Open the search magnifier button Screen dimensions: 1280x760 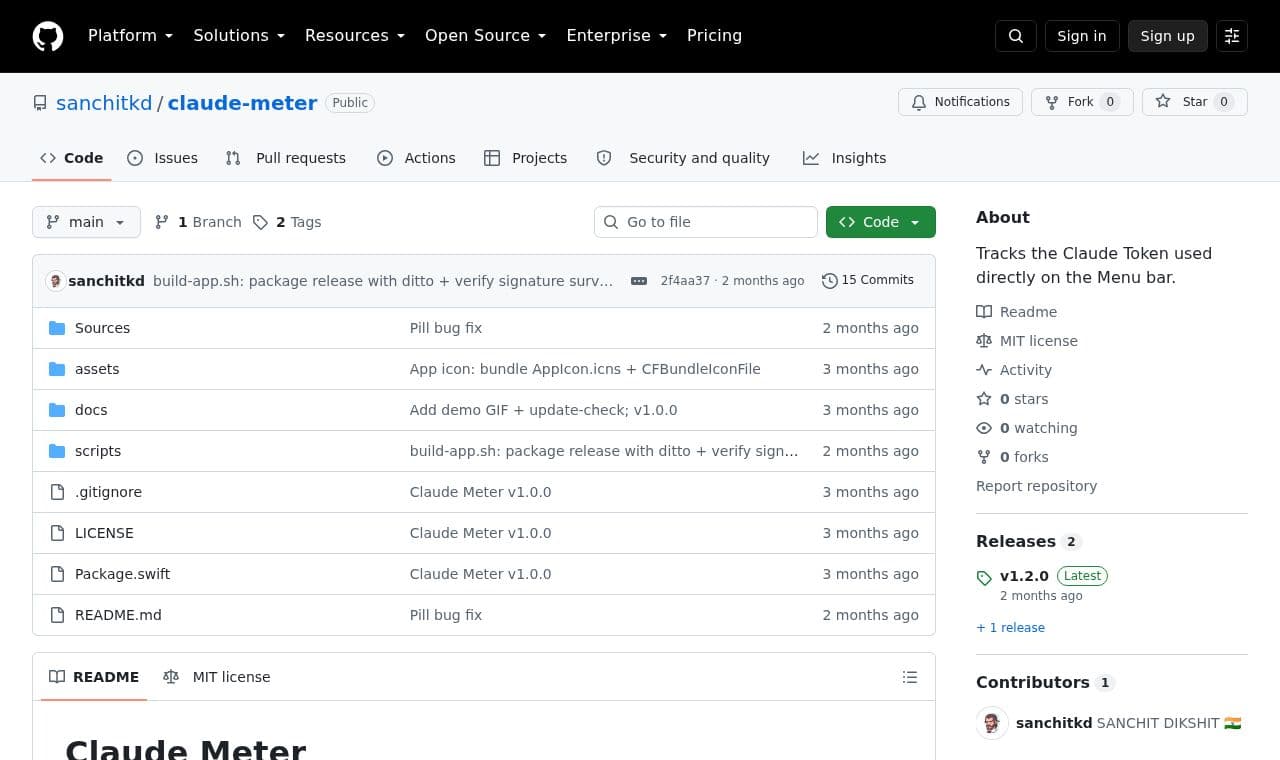tap(1016, 36)
